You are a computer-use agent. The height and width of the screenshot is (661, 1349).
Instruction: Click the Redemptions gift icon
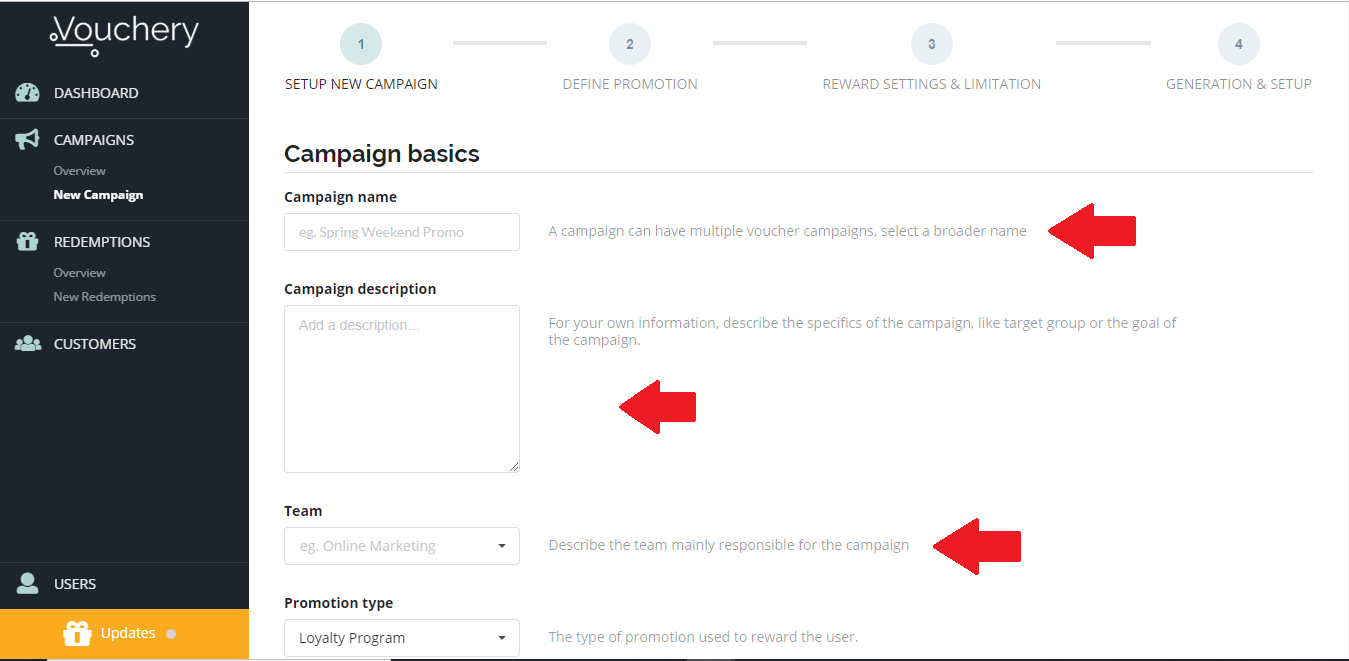(27, 242)
